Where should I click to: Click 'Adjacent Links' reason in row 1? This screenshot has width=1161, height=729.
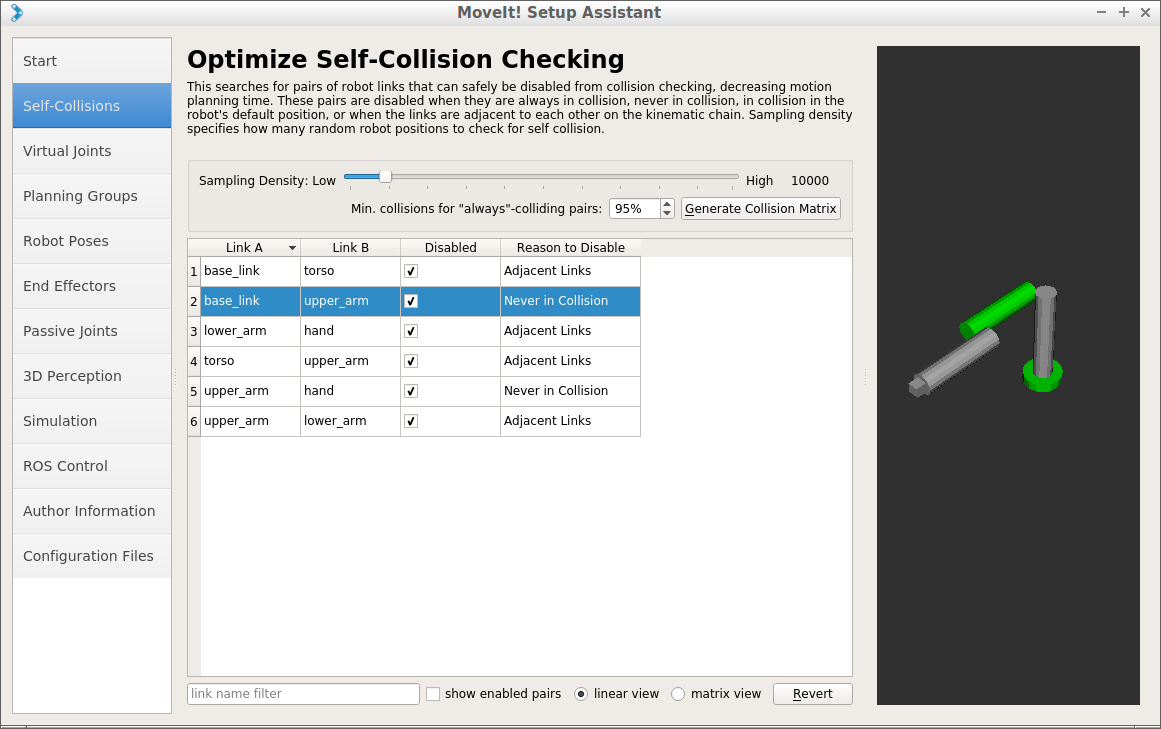(570, 271)
